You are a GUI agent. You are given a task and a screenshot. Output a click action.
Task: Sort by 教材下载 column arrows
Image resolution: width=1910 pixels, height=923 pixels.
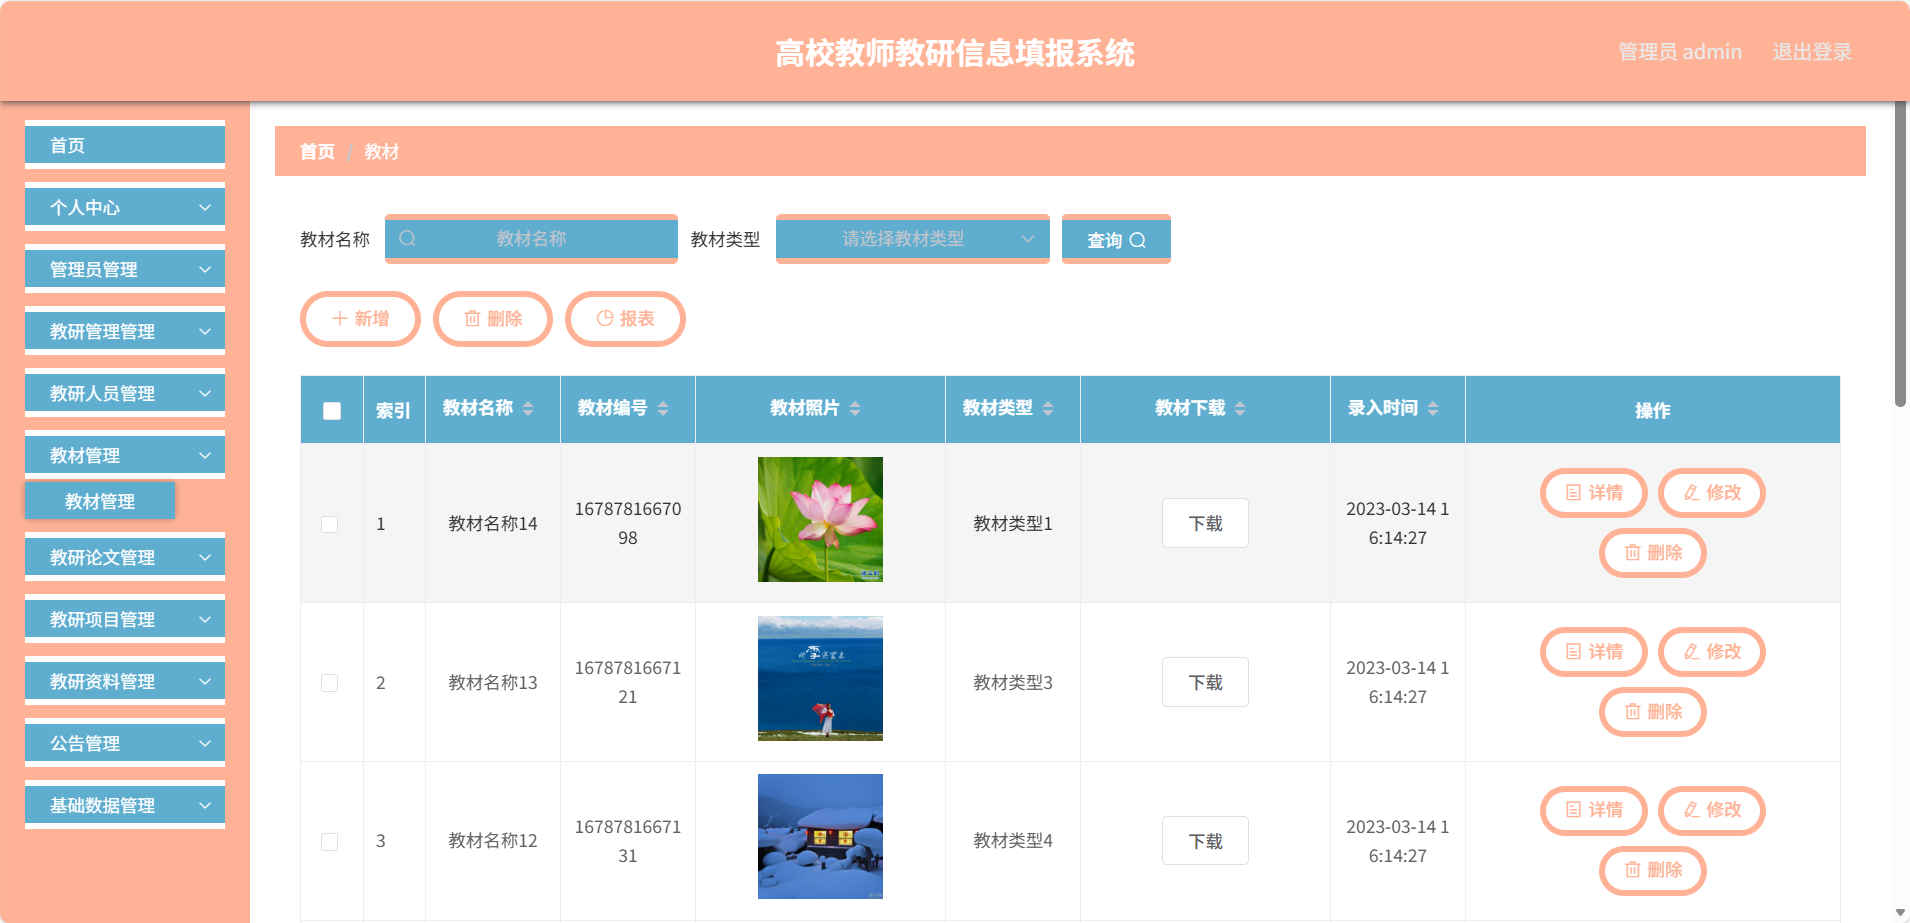(x=1240, y=408)
